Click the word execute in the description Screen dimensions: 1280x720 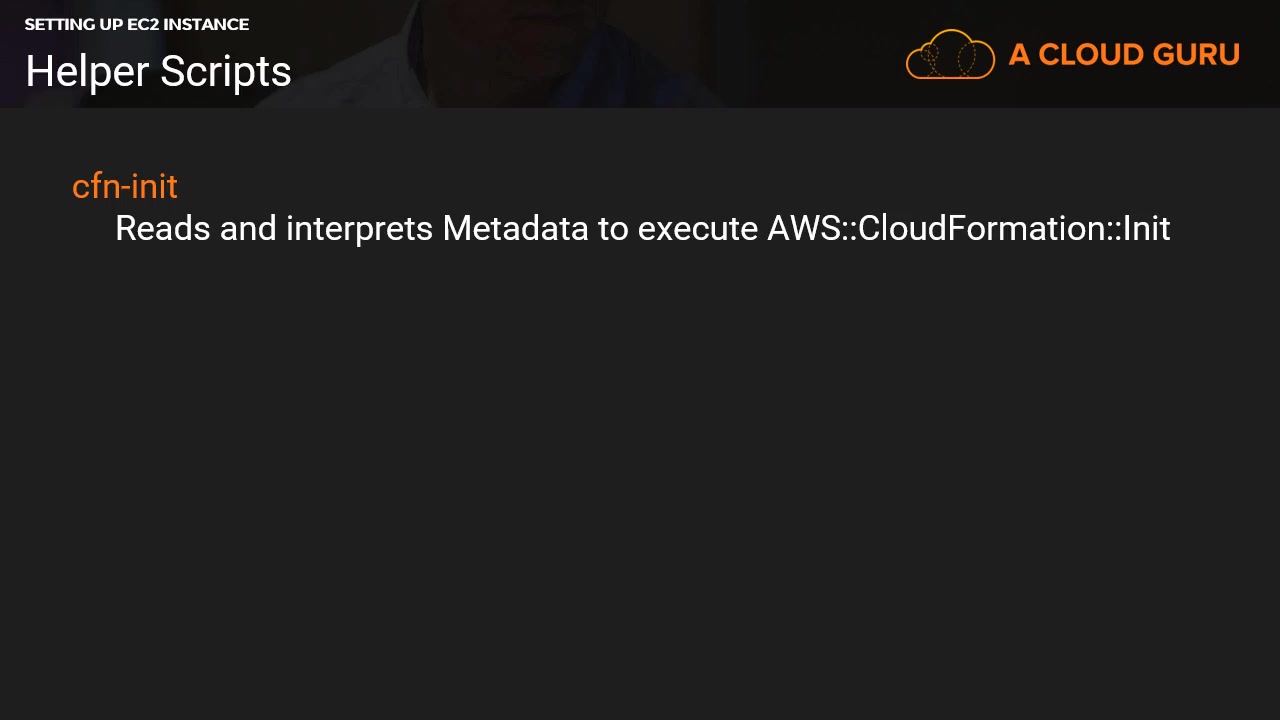698,229
